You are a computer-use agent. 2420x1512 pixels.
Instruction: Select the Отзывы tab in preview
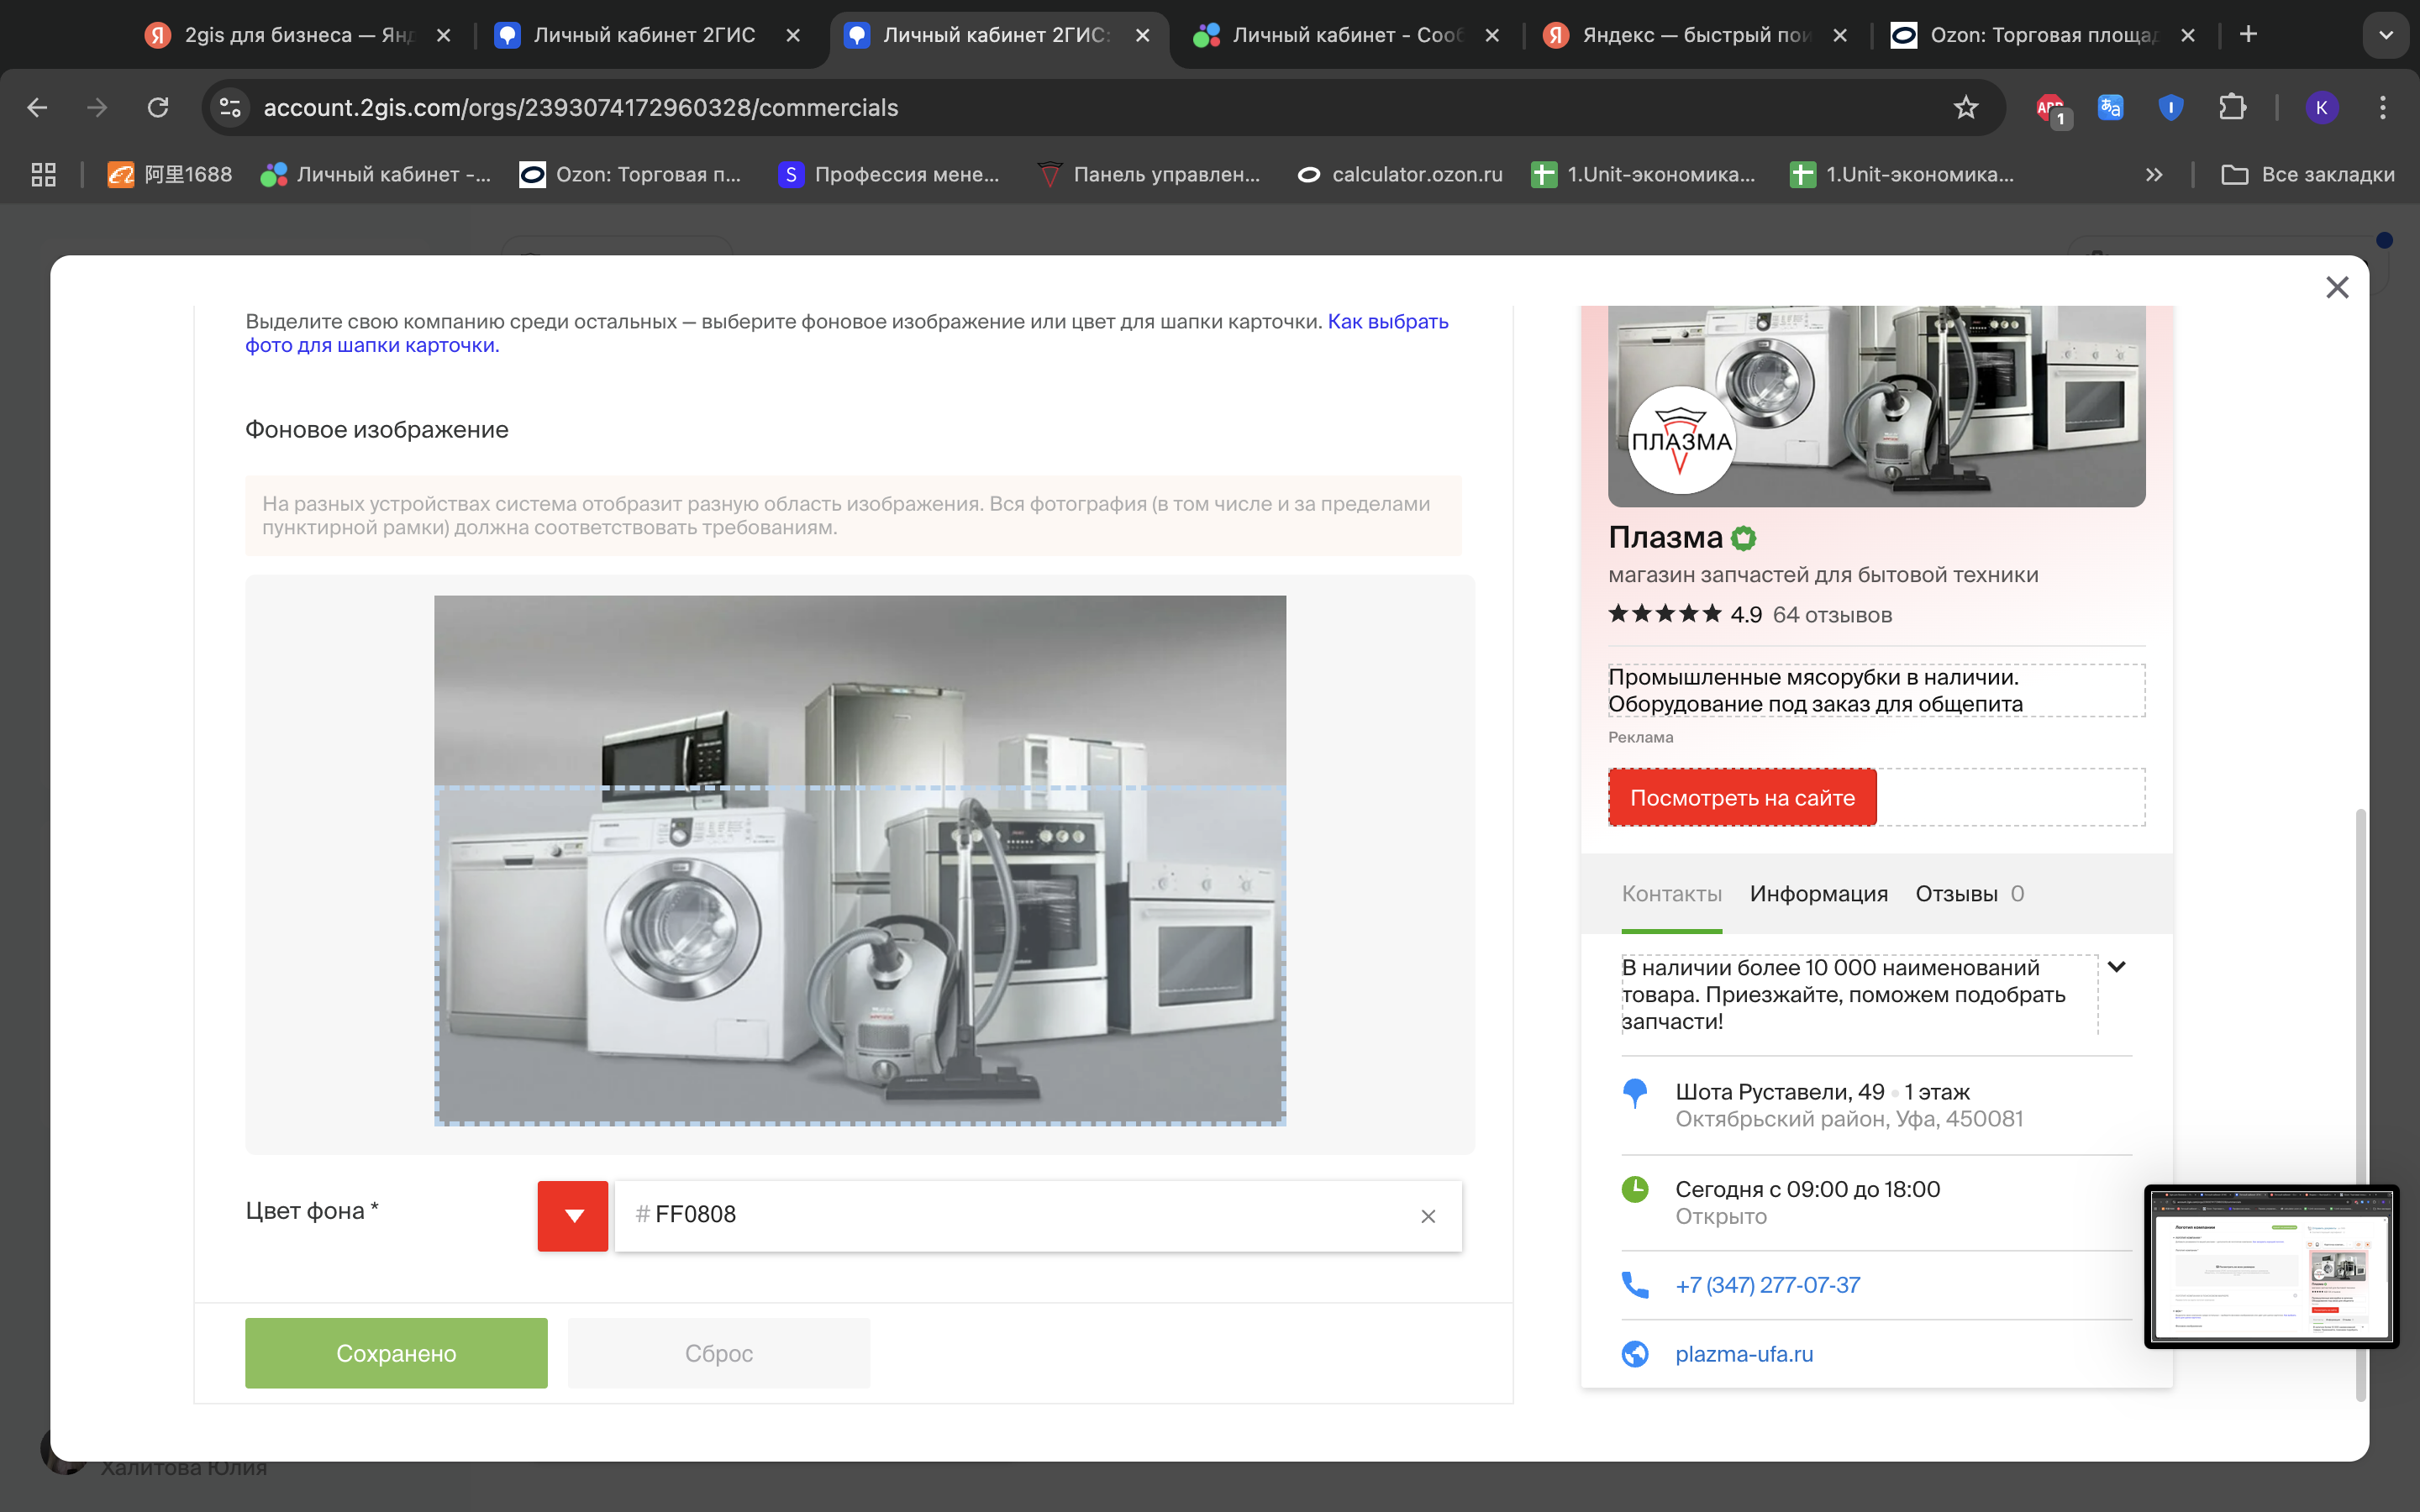pyautogui.click(x=1956, y=894)
